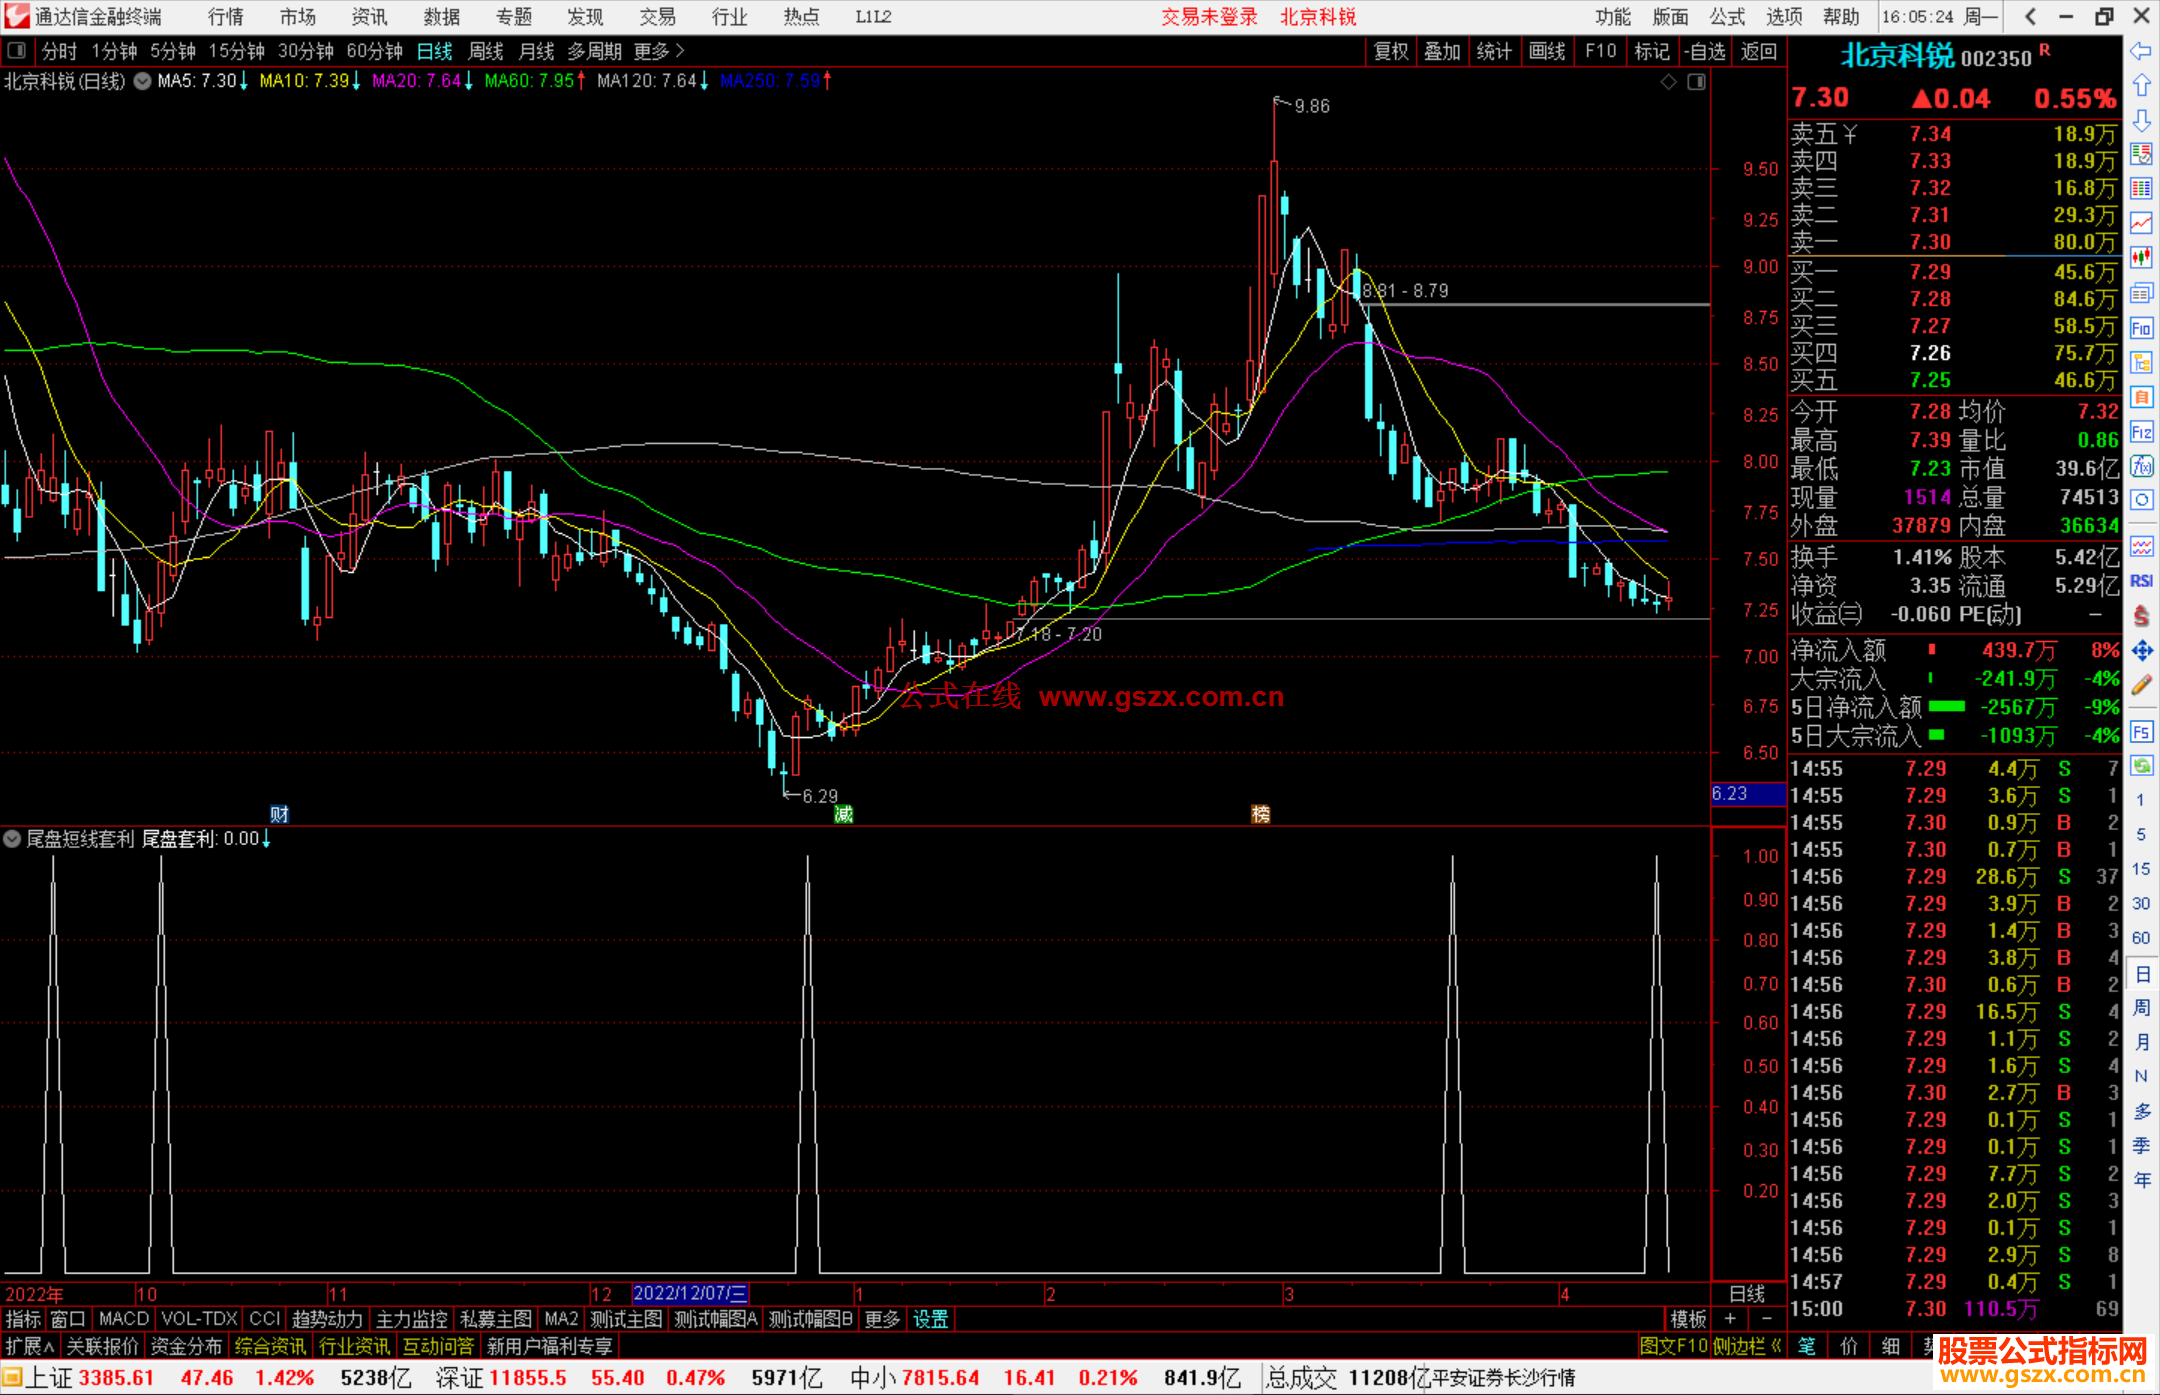The image size is (2160, 1395).
Task: Toggle the round button beside 尾盘短线套利 indicator
Action: pyautogui.click(x=12, y=839)
